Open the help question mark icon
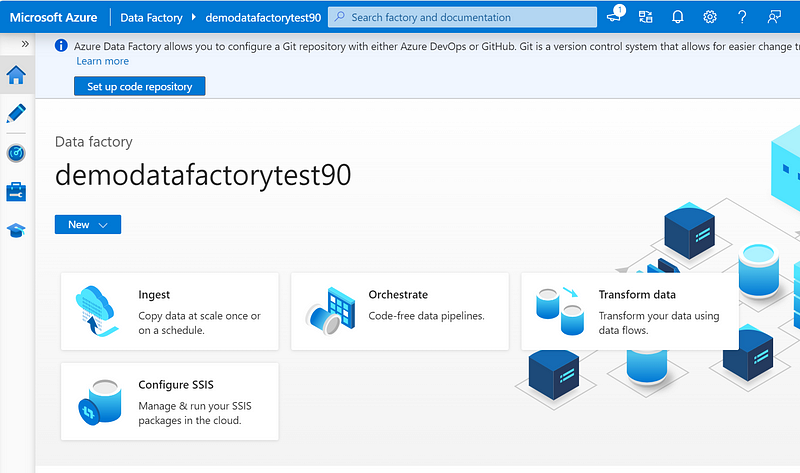This screenshot has width=800, height=473. point(742,17)
